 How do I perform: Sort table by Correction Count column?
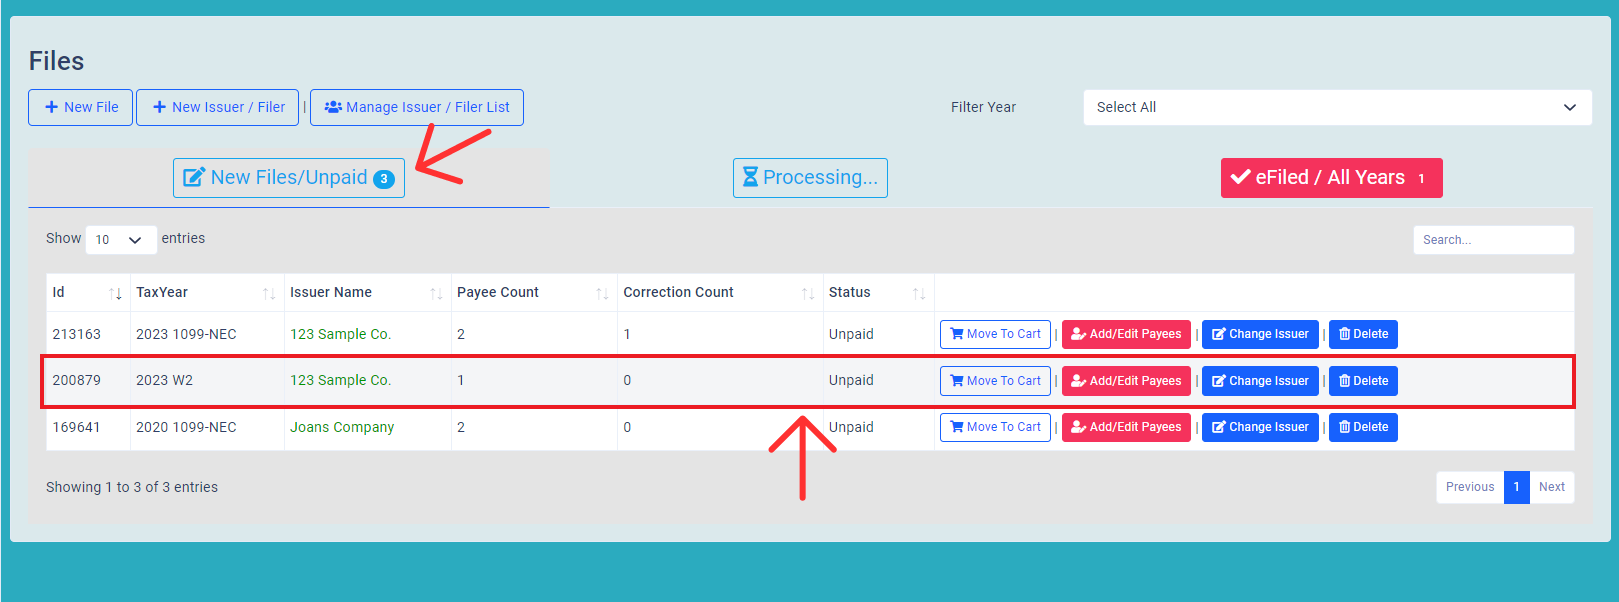(720, 292)
